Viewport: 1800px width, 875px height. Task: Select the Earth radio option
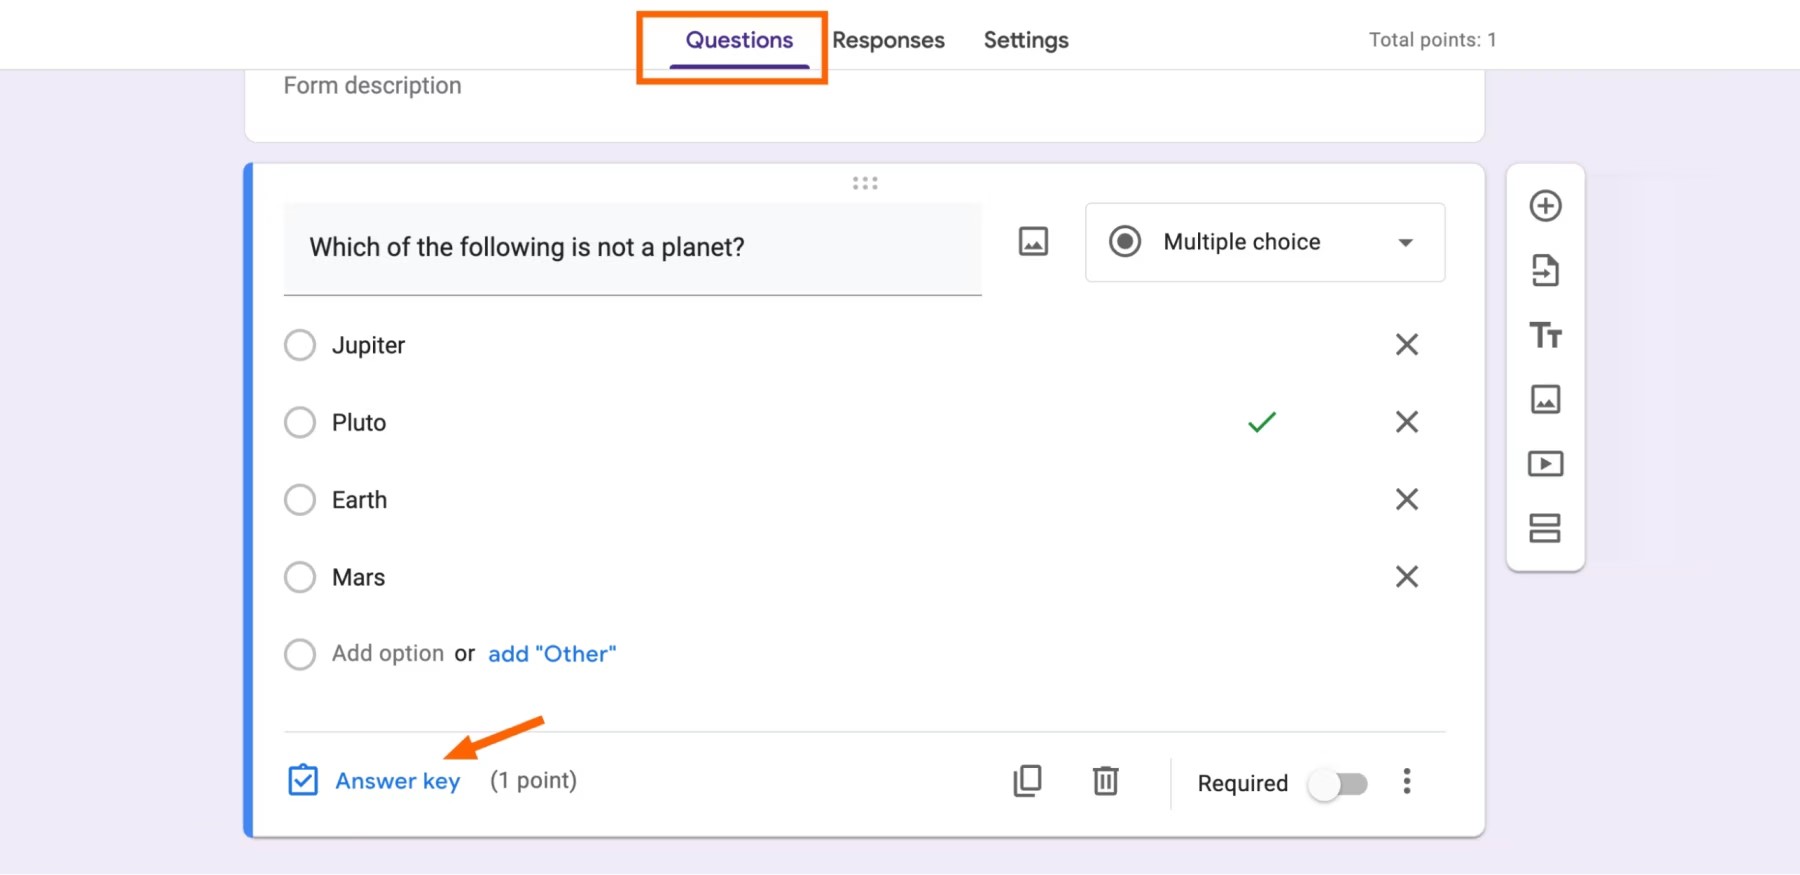[300, 500]
